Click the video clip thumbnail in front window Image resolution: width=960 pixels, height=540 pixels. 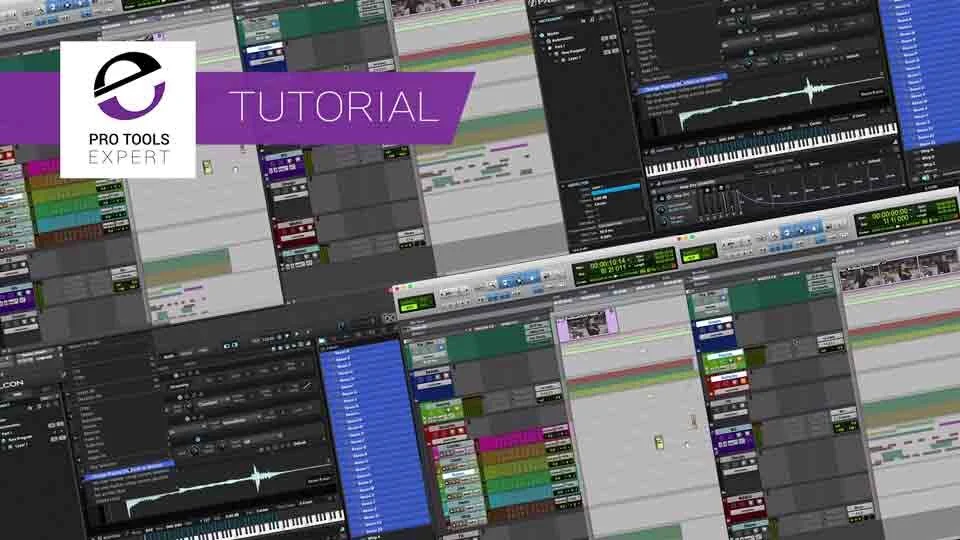(588, 324)
